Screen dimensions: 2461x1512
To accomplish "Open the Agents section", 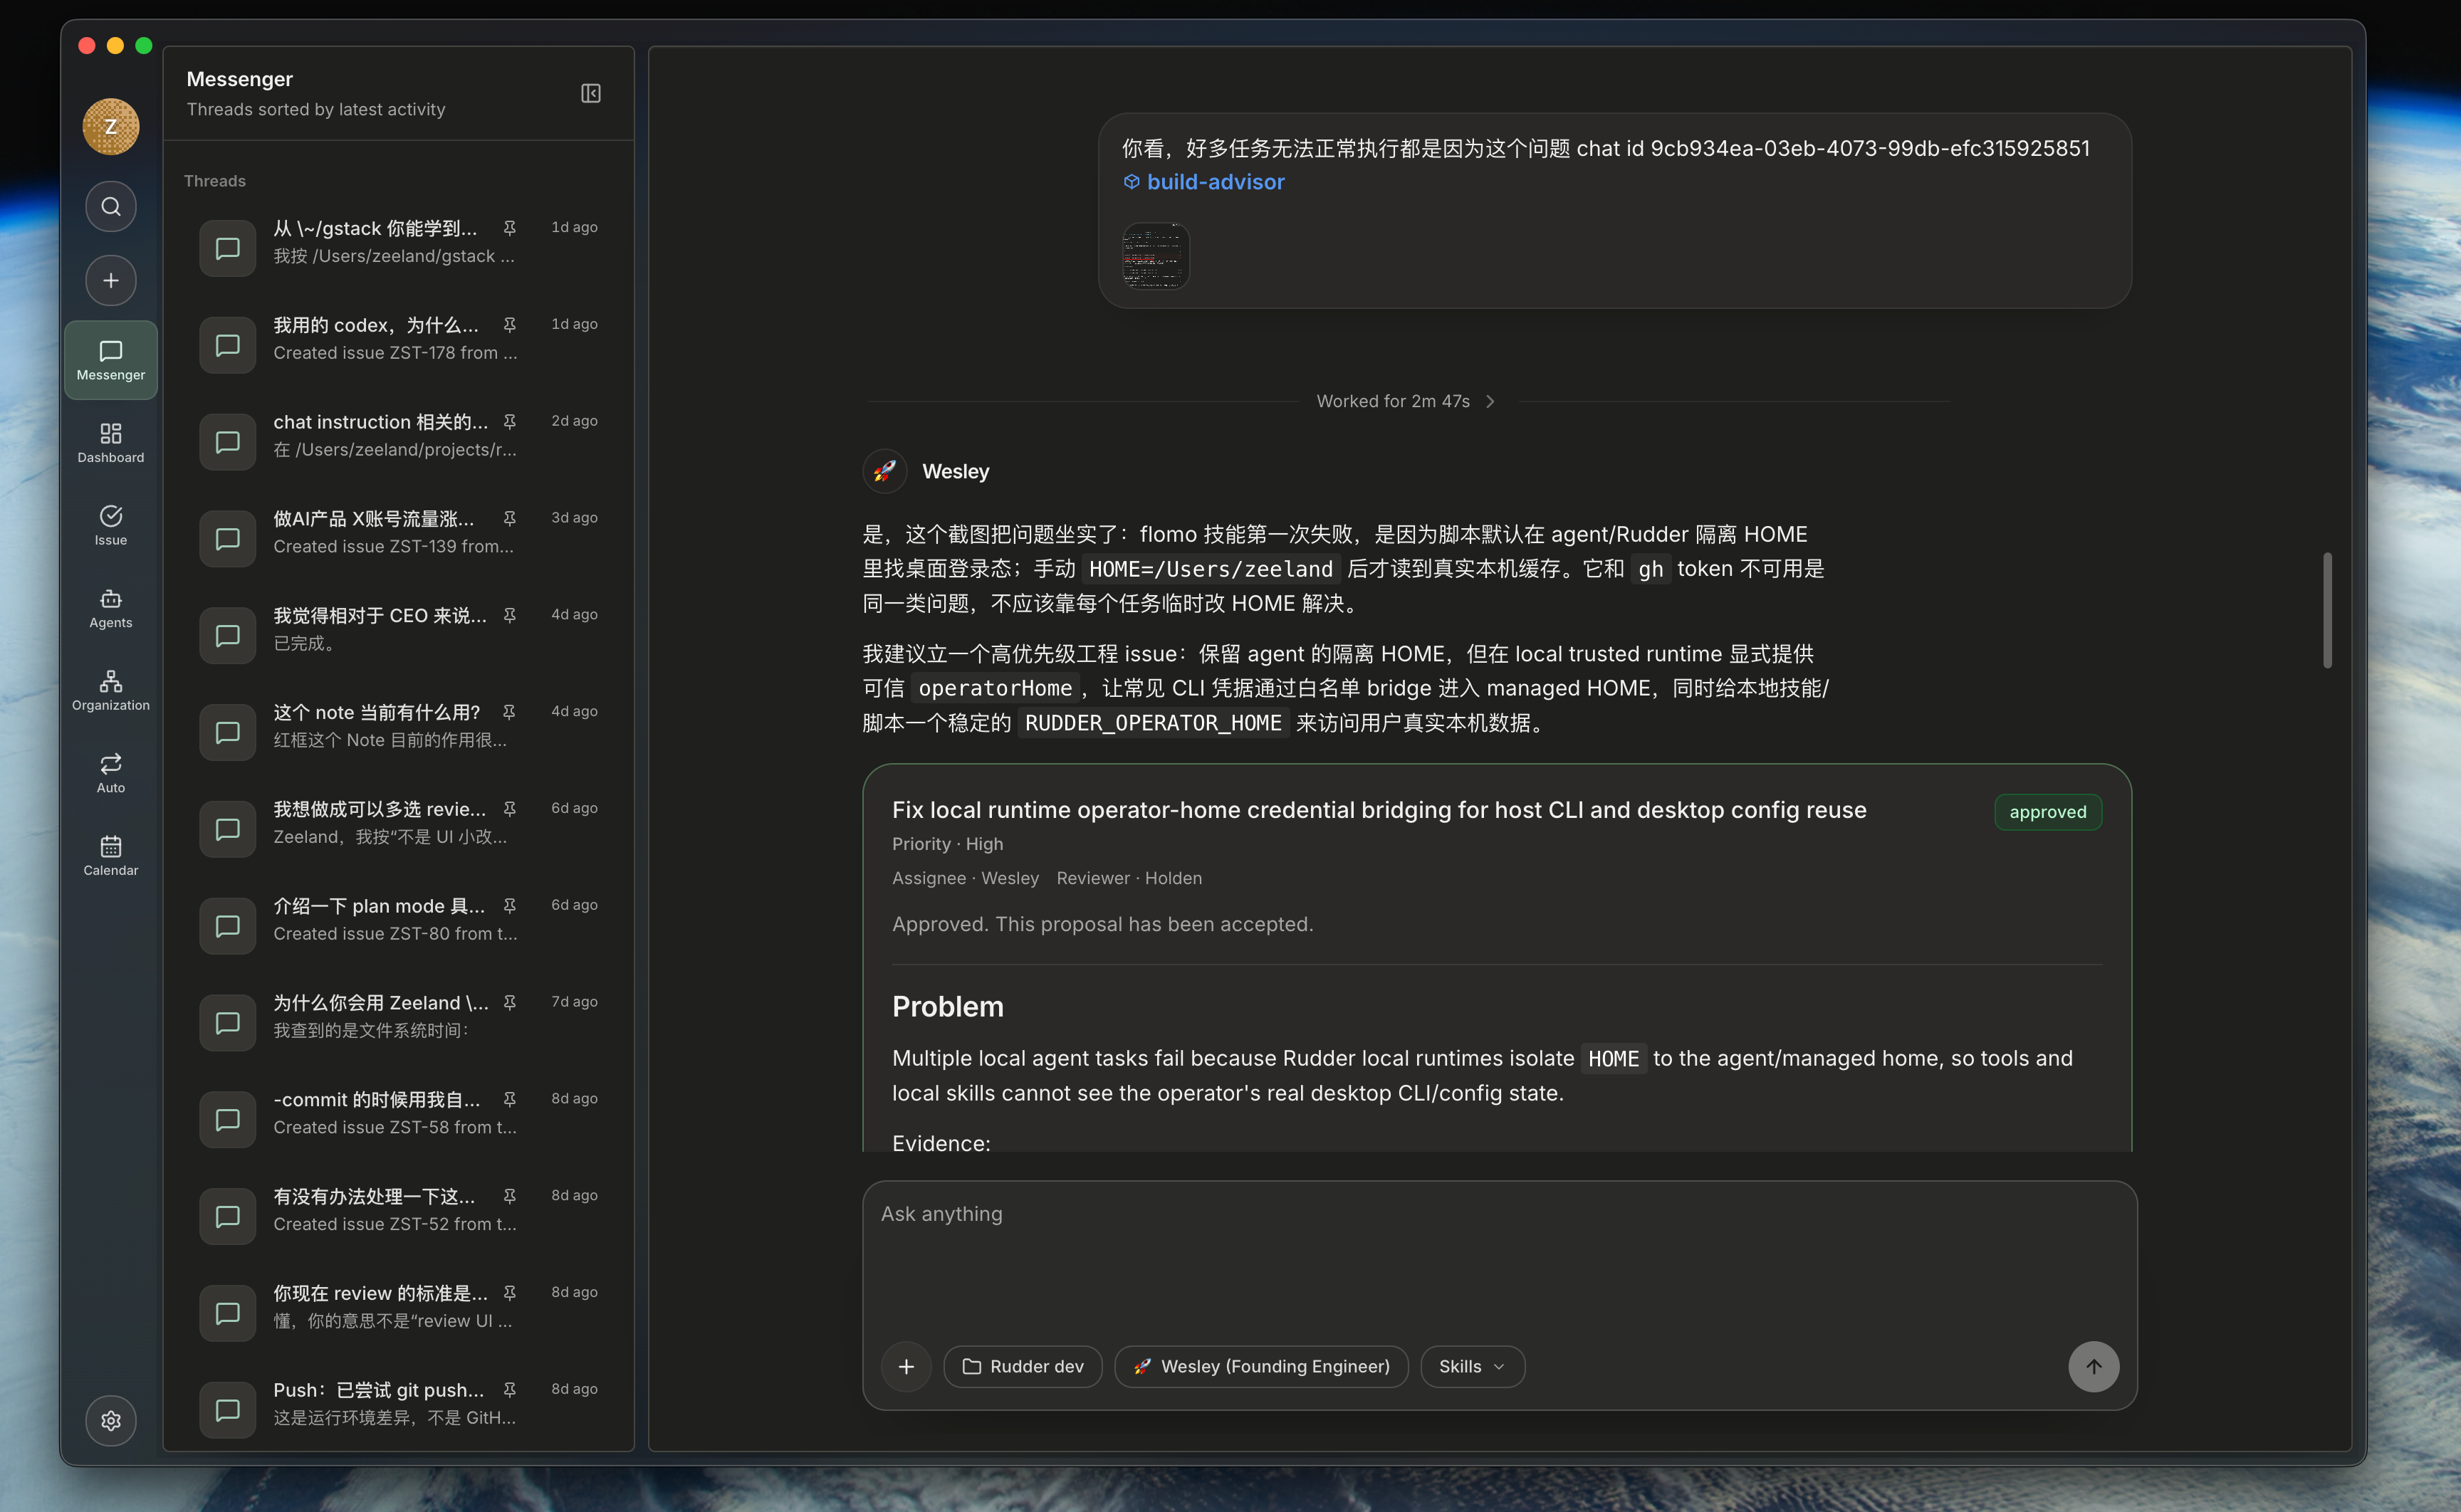I will pyautogui.click(x=111, y=608).
